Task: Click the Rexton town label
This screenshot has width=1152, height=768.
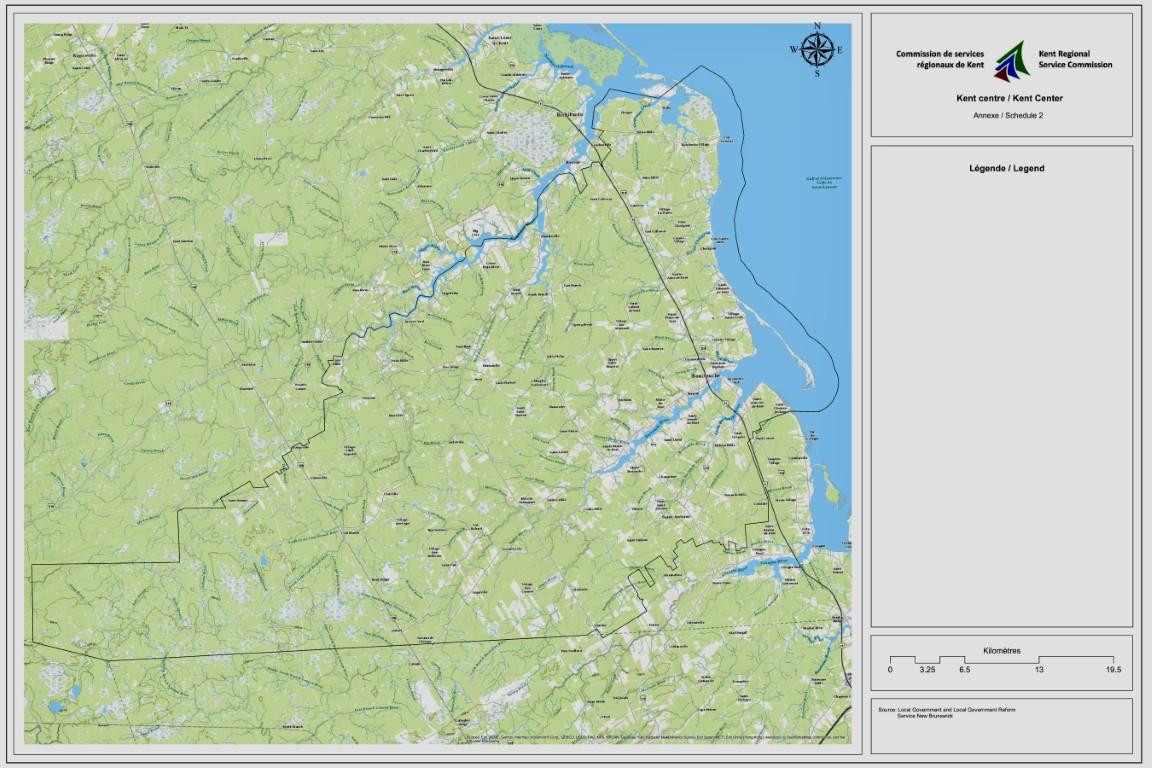Action: pyautogui.click(x=573, y=163)
